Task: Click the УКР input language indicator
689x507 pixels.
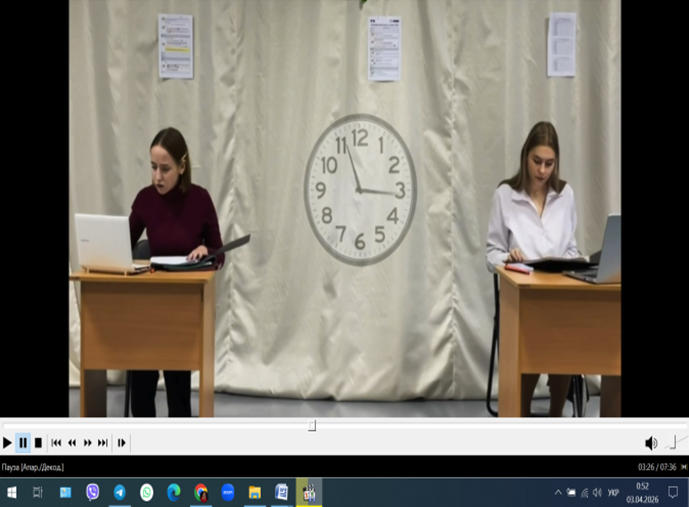Action: coord(613,492)
